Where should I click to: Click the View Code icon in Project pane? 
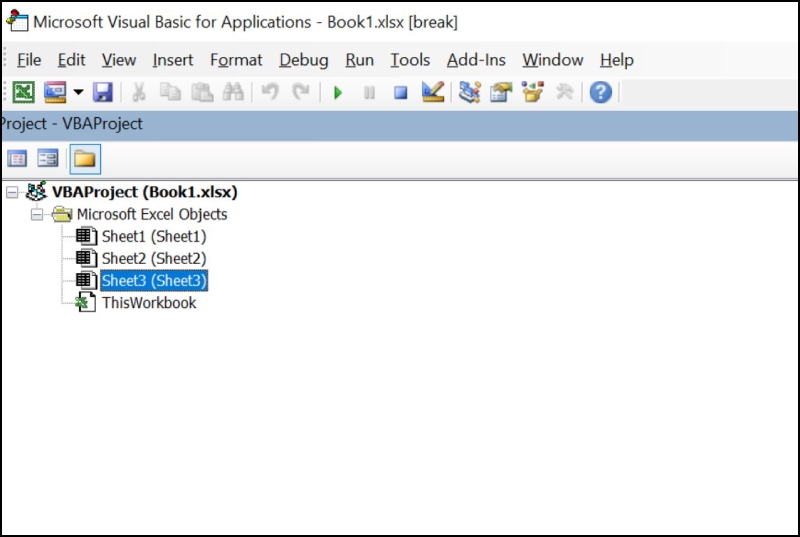(x=17, y=159)
